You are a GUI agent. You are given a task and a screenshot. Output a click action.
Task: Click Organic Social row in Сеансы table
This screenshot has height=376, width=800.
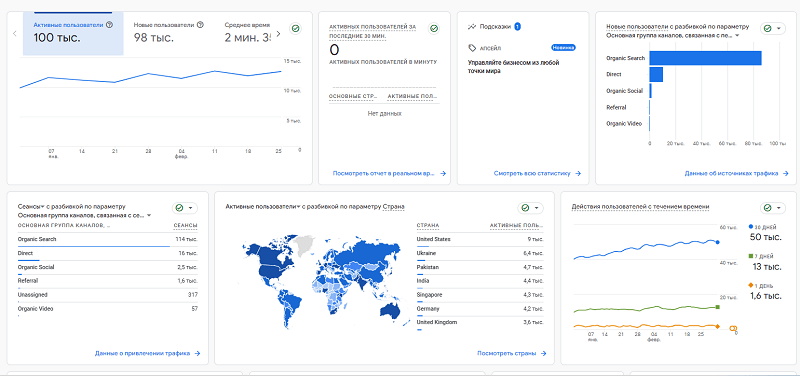(x=108, y=267)
